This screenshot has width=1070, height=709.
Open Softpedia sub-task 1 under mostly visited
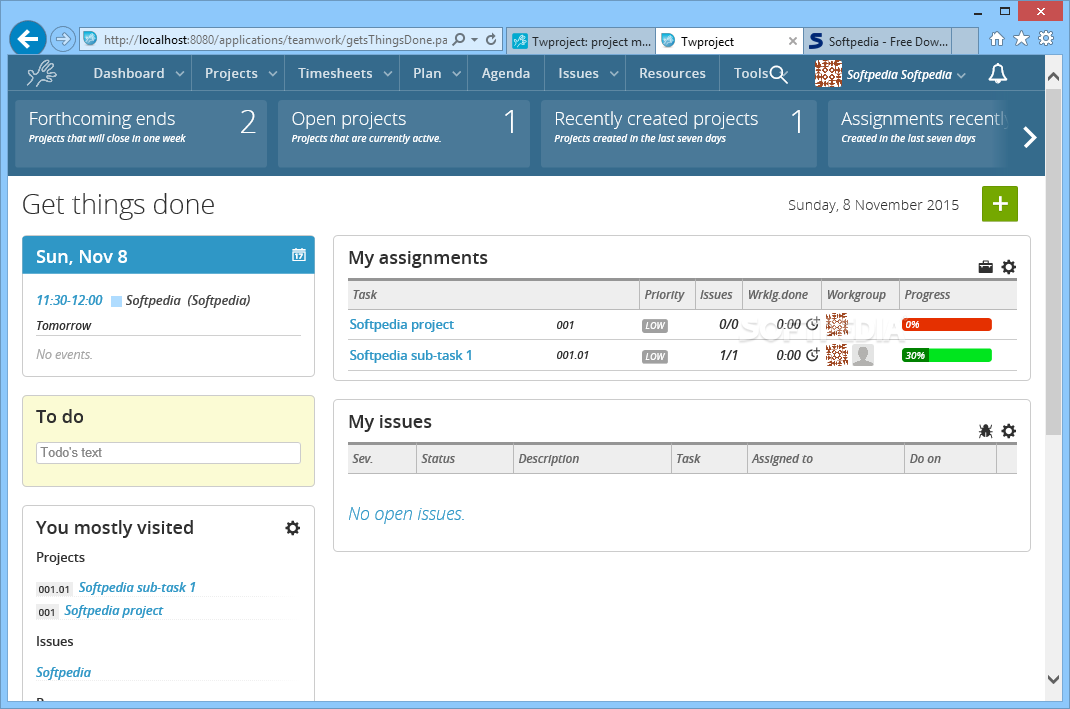click(x=137, y=588)
